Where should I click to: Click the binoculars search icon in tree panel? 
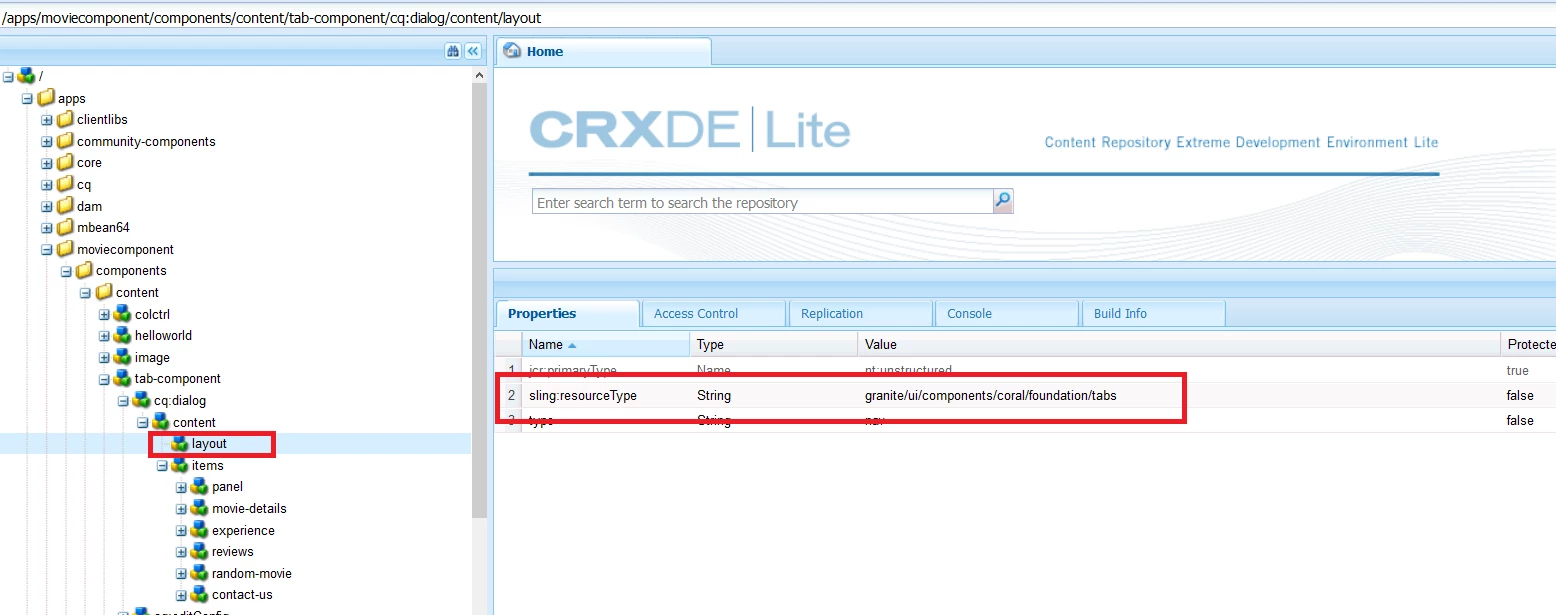[453, 51]
